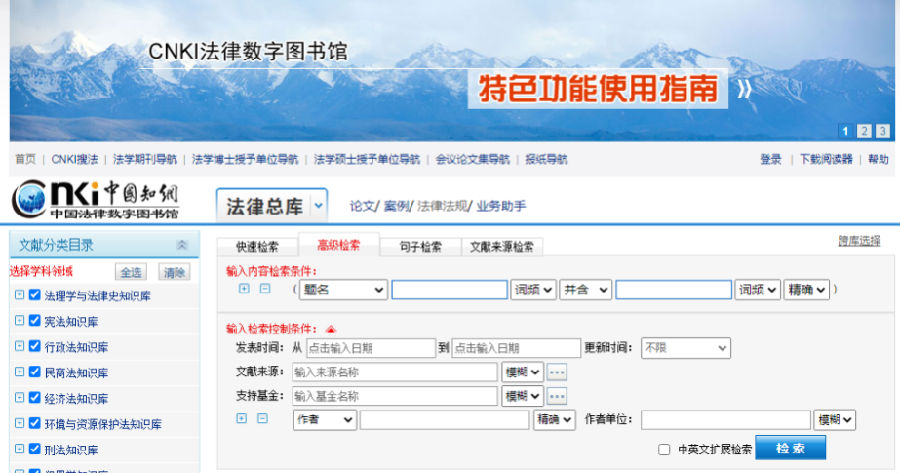
Task: Uncheck 民商法知识库
Action: click(x=34, y=372)
